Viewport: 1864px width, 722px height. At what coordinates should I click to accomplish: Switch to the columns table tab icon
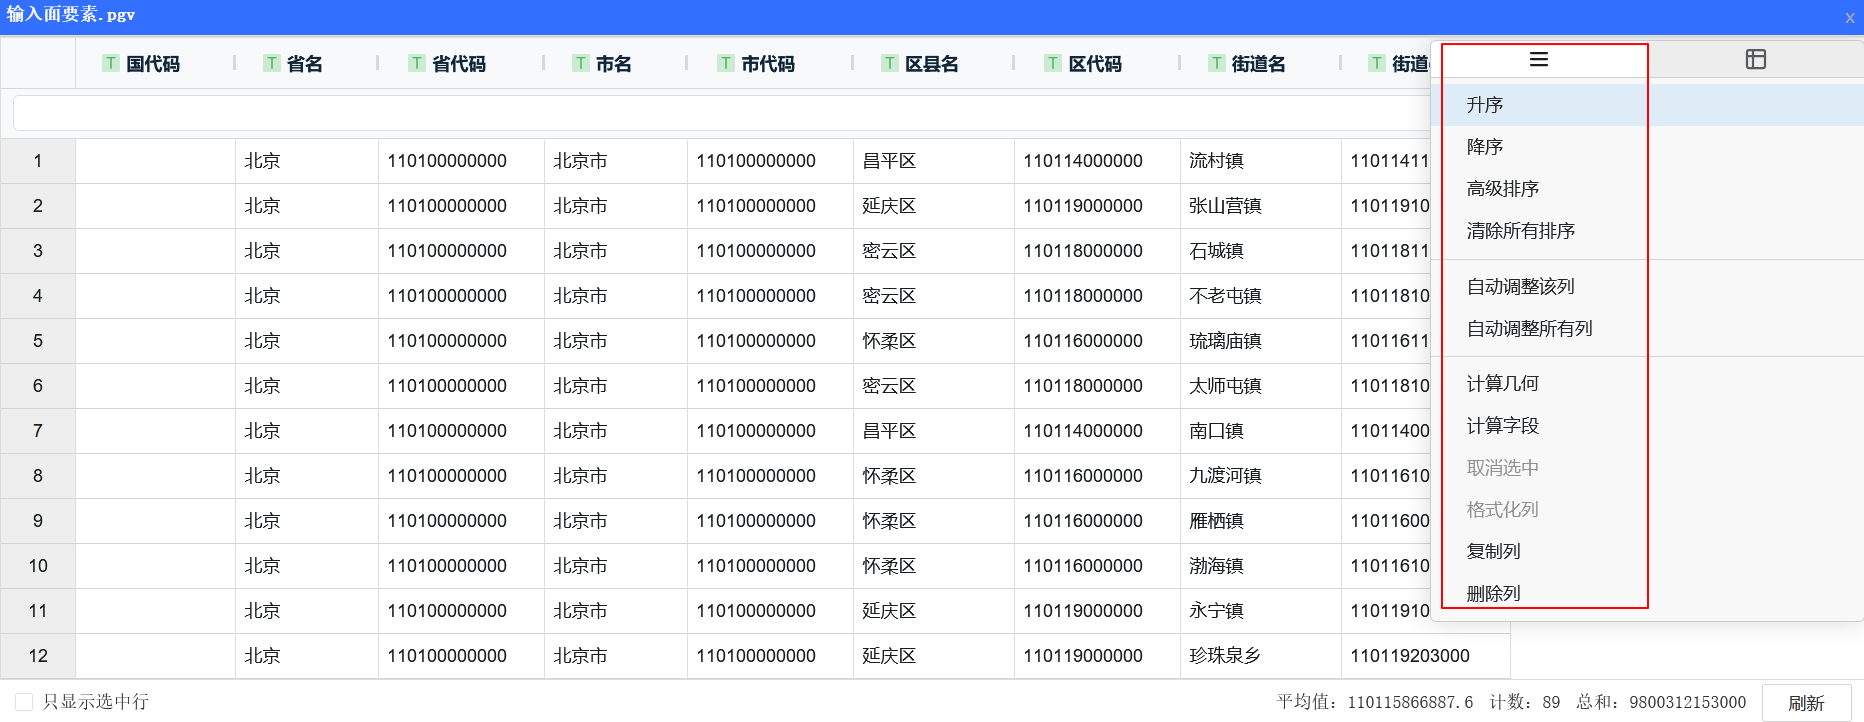[x=1755, y=60]
